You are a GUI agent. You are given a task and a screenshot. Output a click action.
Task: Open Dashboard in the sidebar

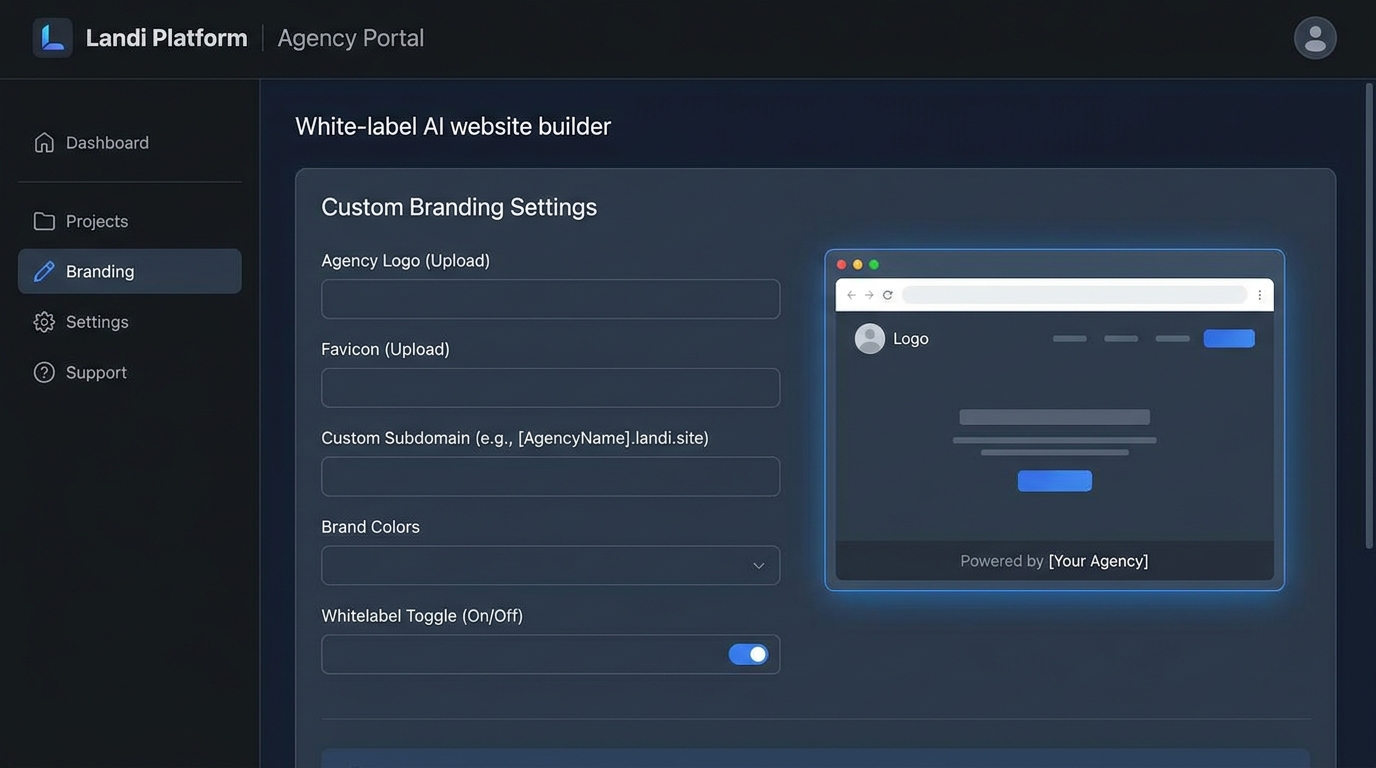[130, 143]
